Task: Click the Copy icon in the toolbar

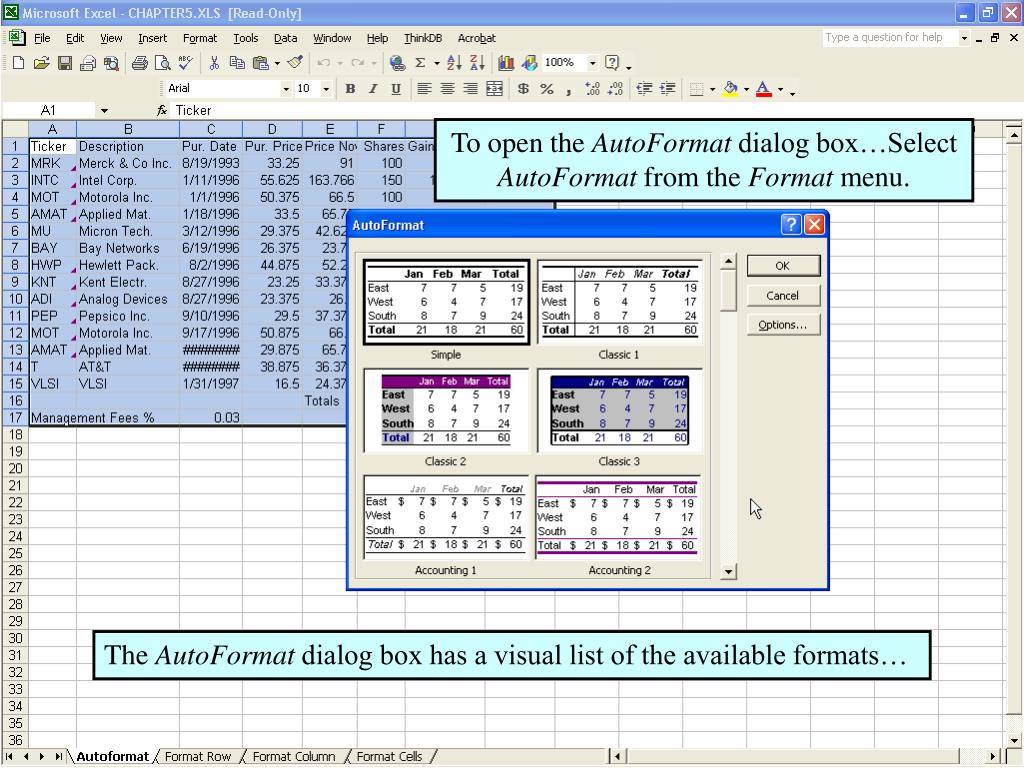Action: [x=237, y=63]
